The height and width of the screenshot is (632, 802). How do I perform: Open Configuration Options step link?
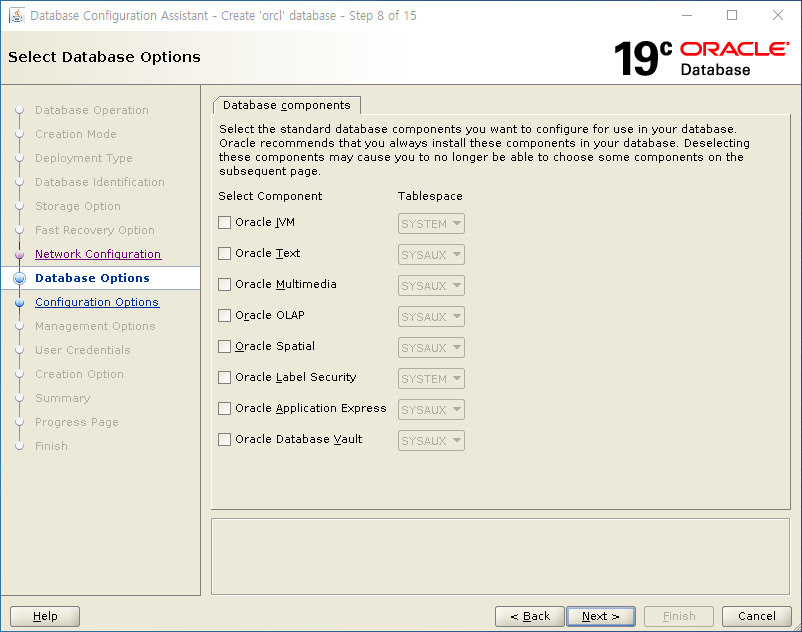pos(97,302)
